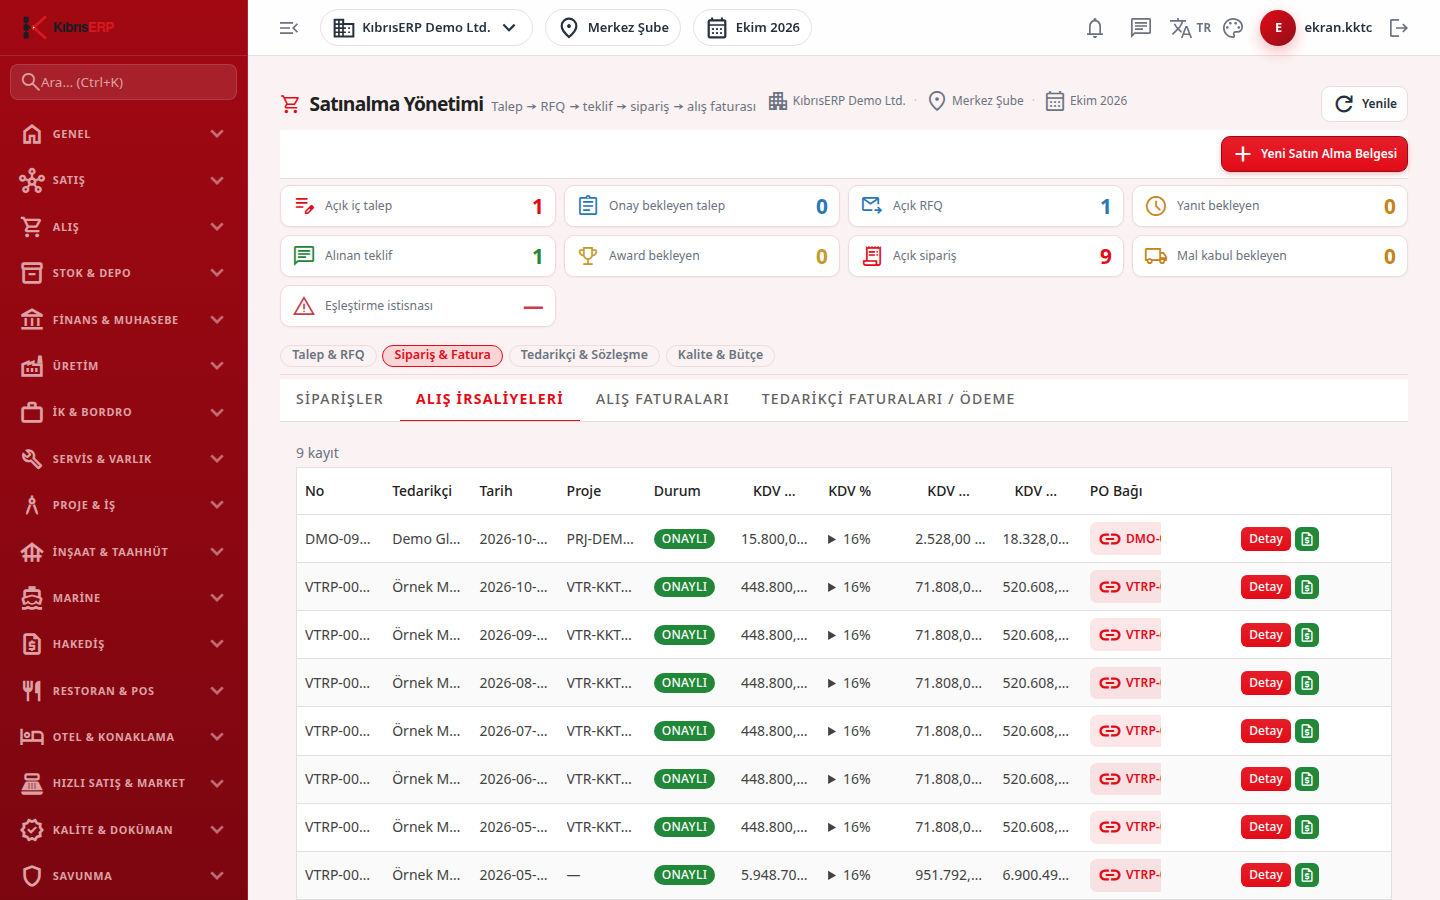Expand the Satış sidebar section
This screenshot has width=1440, height=900.
(x=124, y=180)
